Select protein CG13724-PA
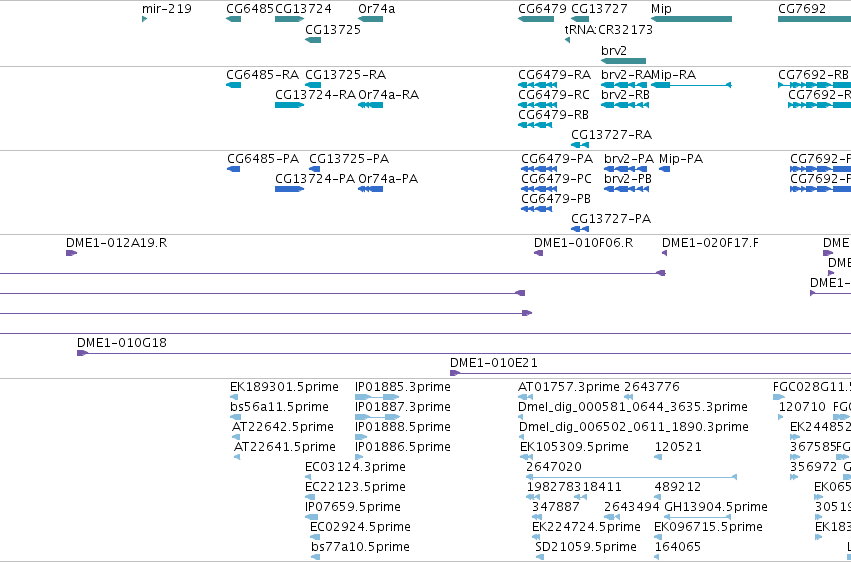851x562 pixels. coord(315,180)
